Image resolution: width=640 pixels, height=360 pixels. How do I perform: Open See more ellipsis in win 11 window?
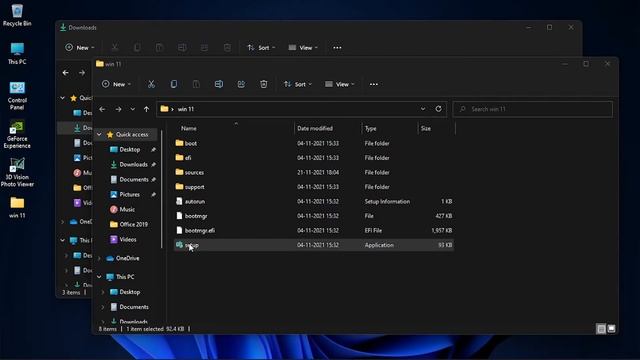click(373, 84)
